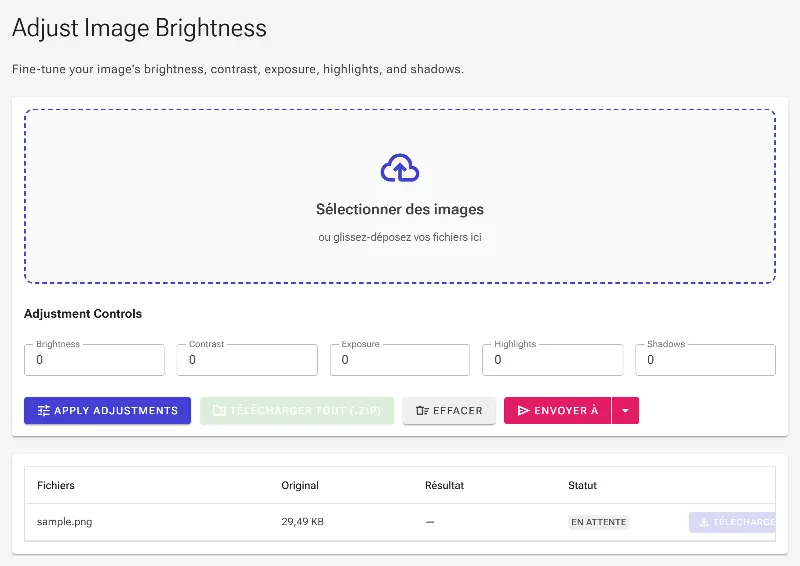Viewport: 800px width, 566px height.
Task: Click the cloud upload icon
Action: (400, 168)
